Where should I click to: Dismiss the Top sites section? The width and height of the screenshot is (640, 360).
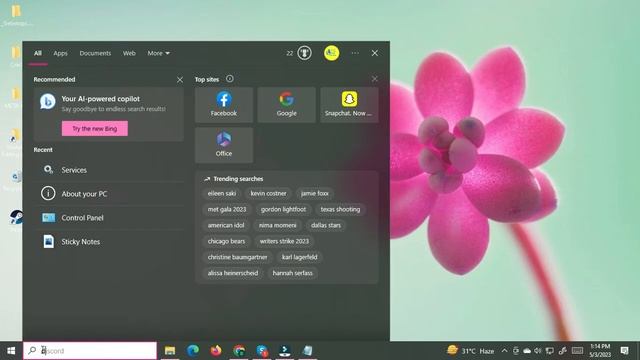(374, 79)
